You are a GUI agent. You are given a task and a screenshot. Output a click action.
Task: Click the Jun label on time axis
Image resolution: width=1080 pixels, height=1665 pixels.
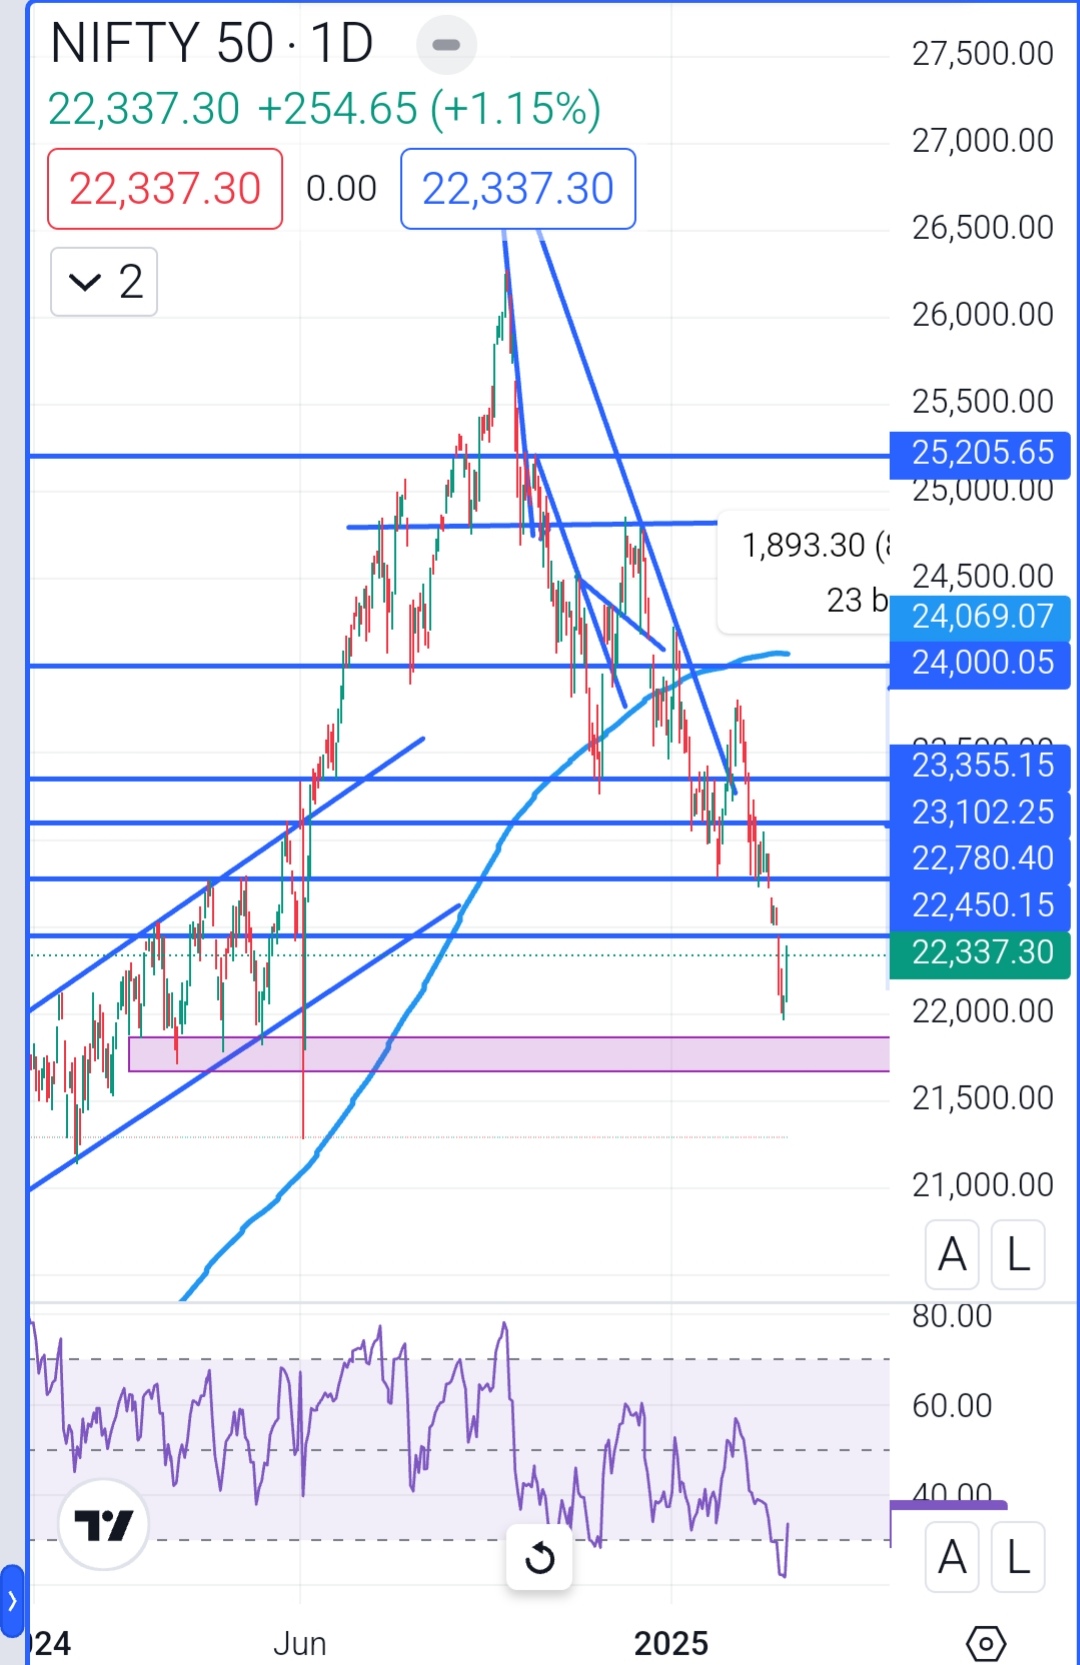point(299,1643)
